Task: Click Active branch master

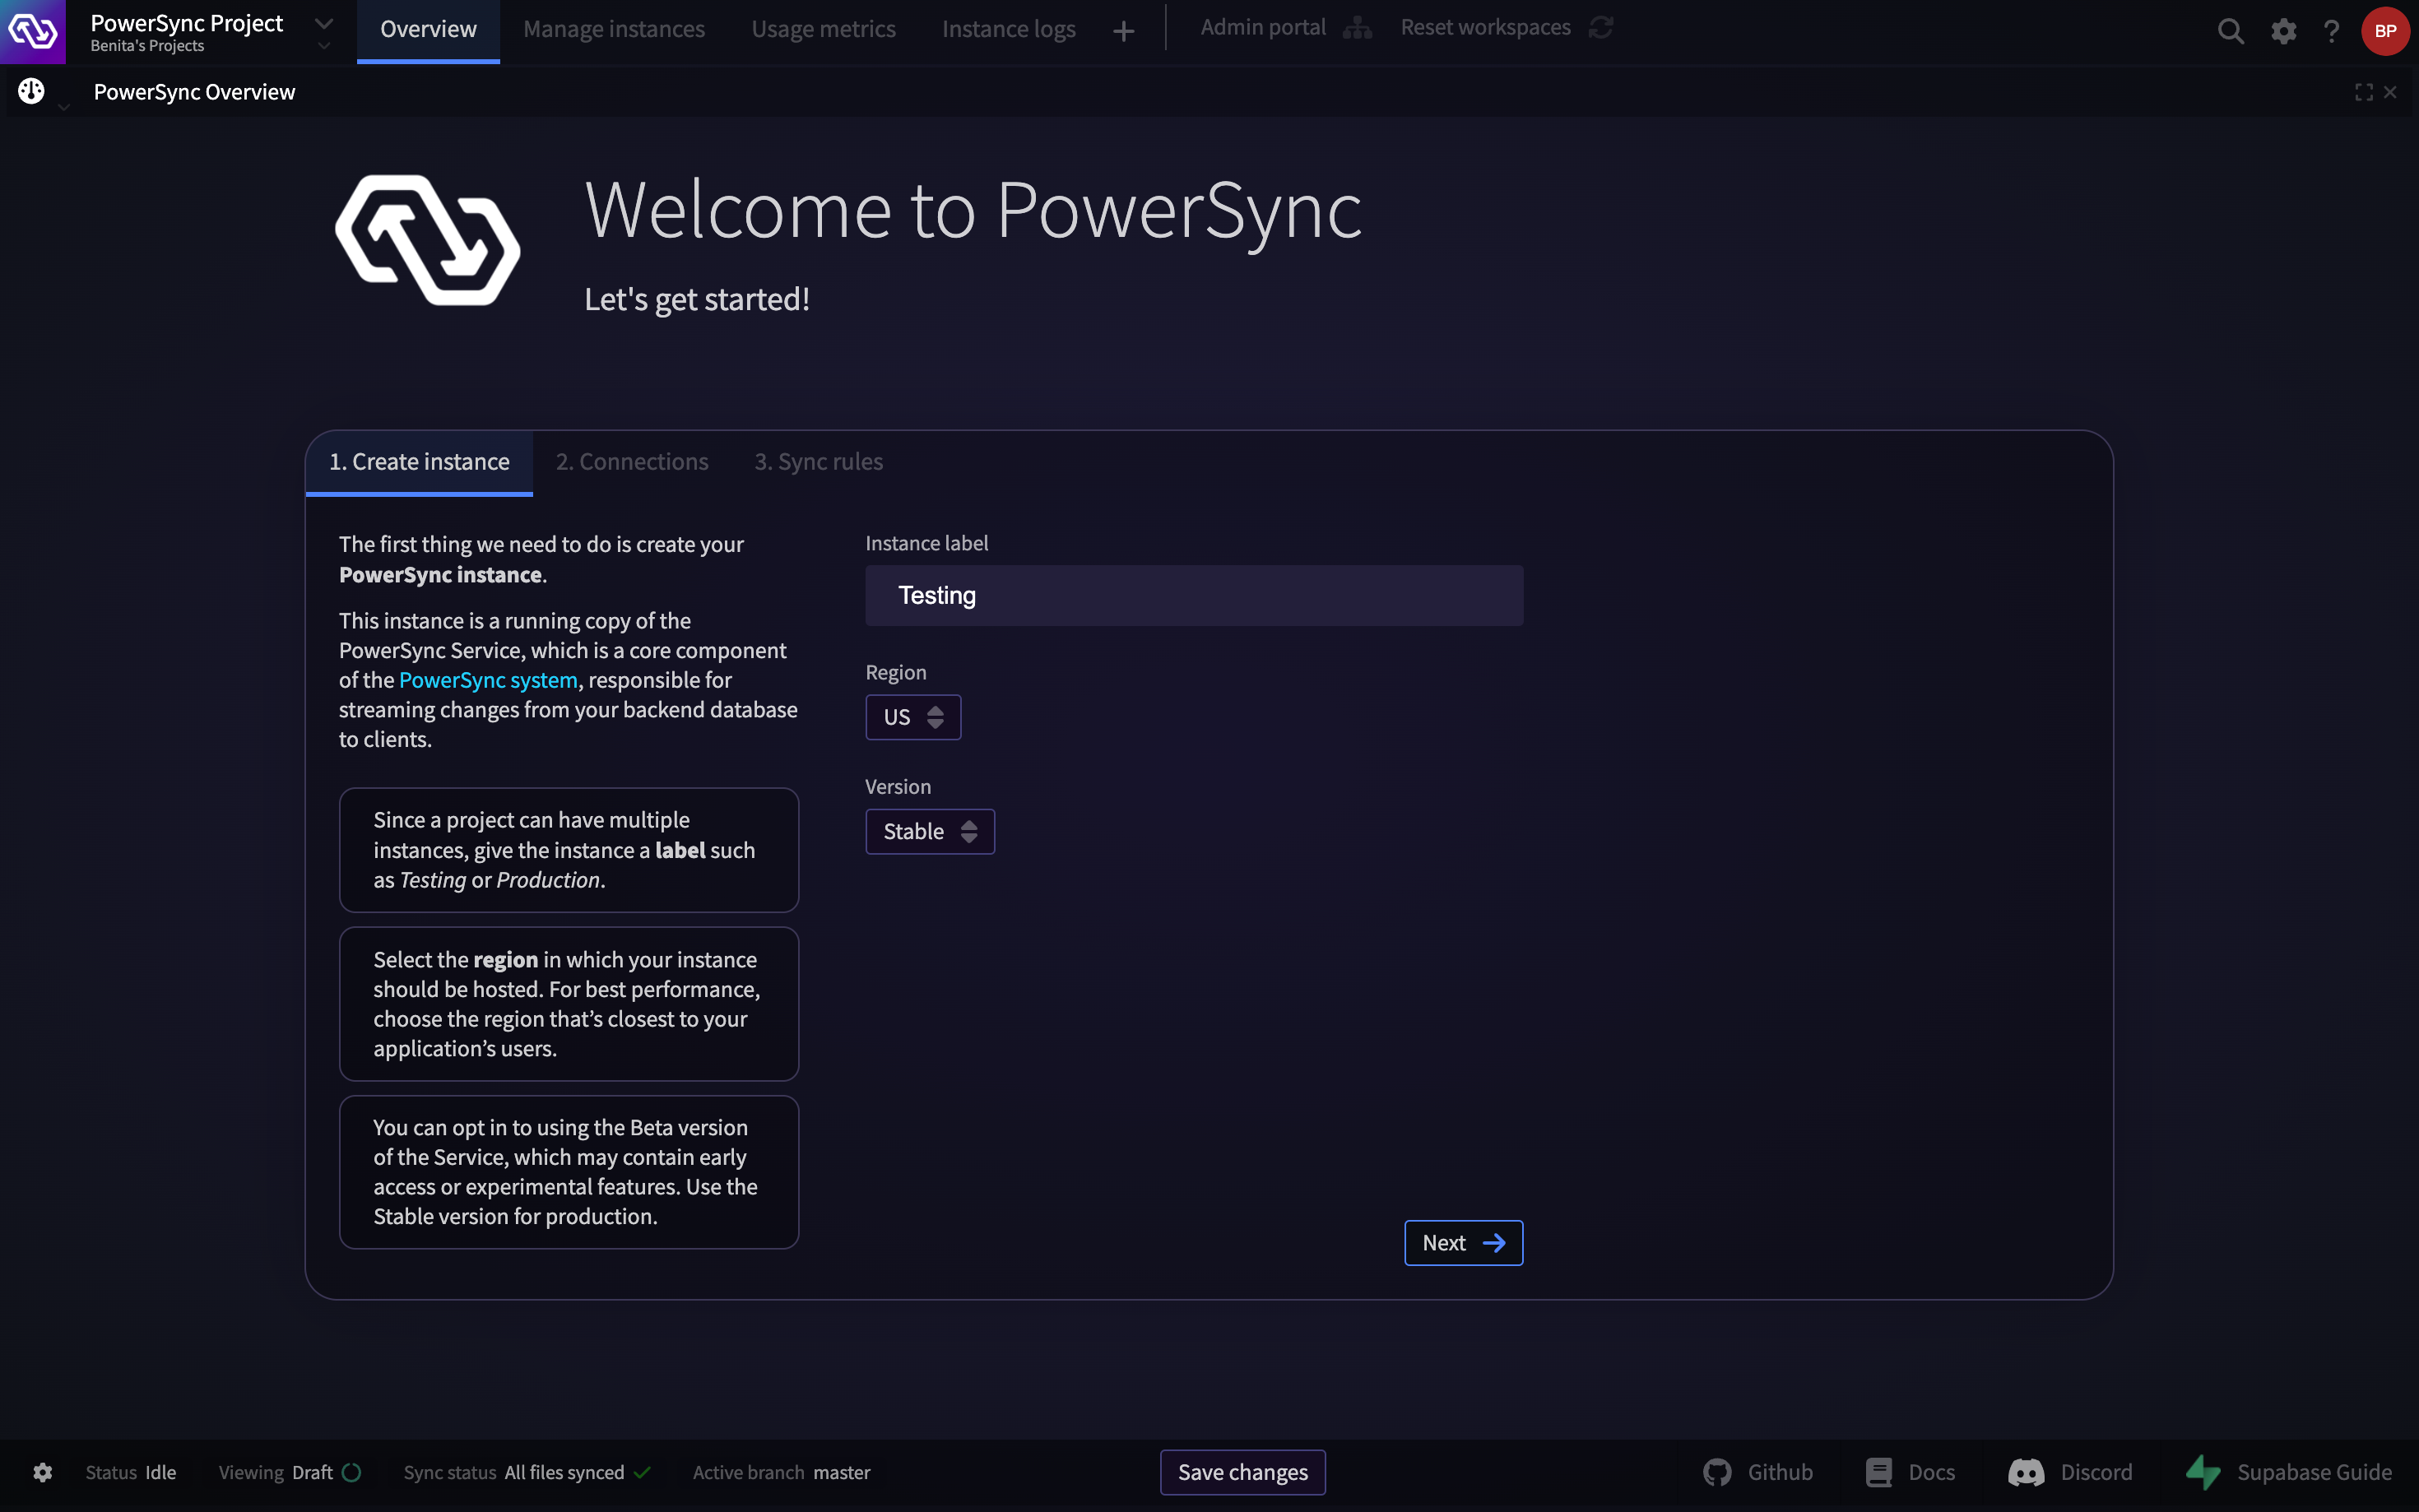Action: click(781, 1472)
